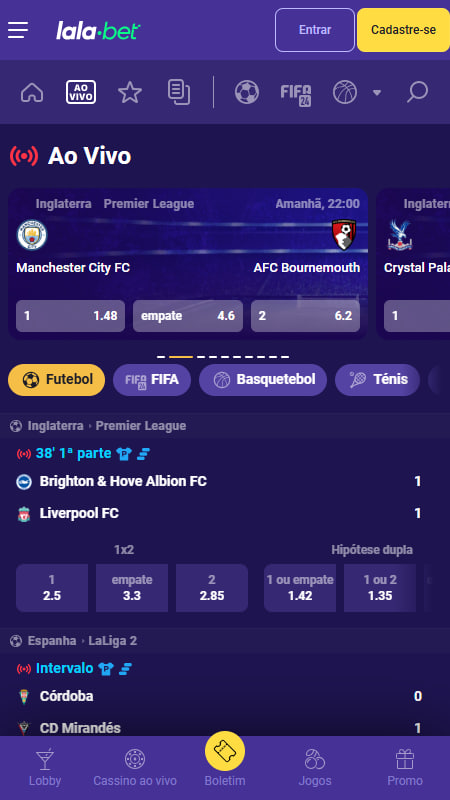Select the Basquetebol sport chip

click(x=263, y=380)
